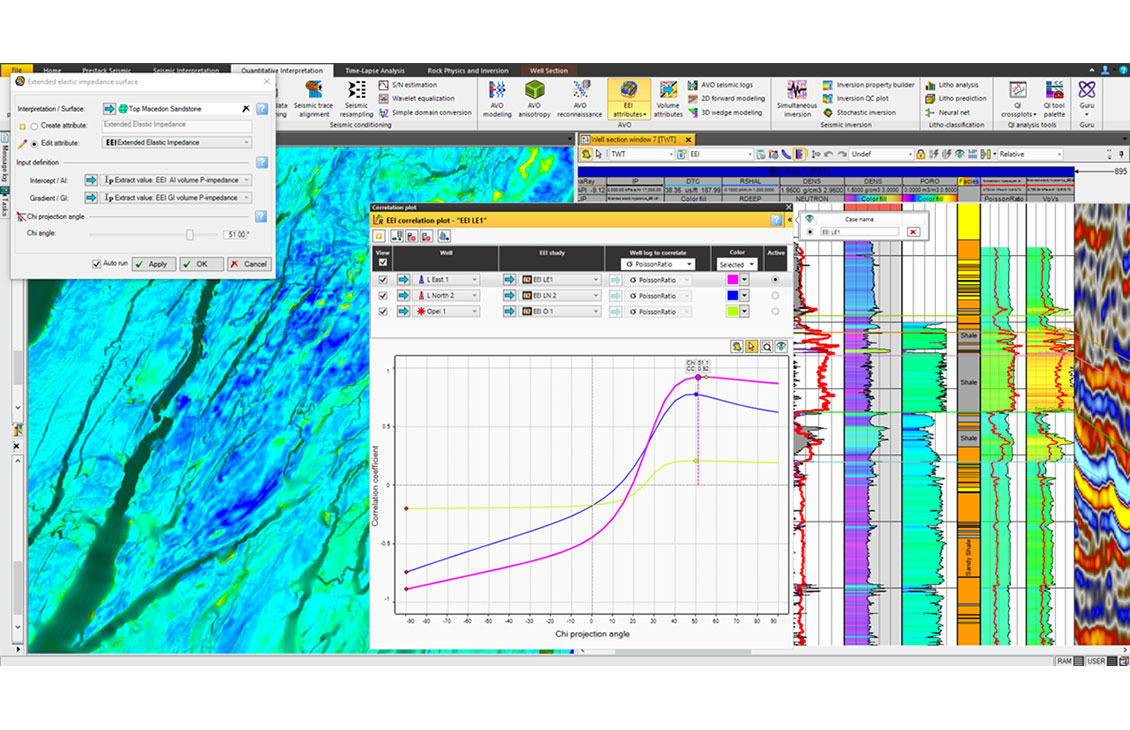Open the Well log to correlate dropdown

pos(690,263)
